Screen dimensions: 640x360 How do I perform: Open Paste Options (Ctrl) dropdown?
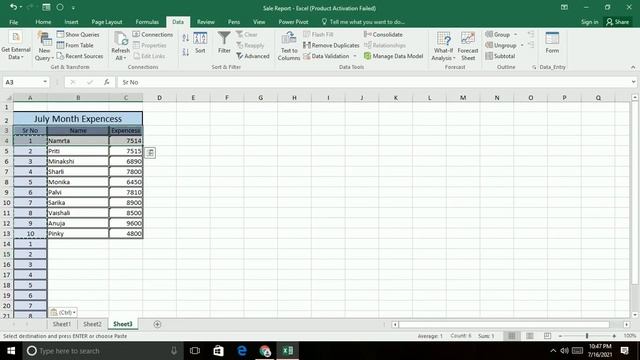62,312
